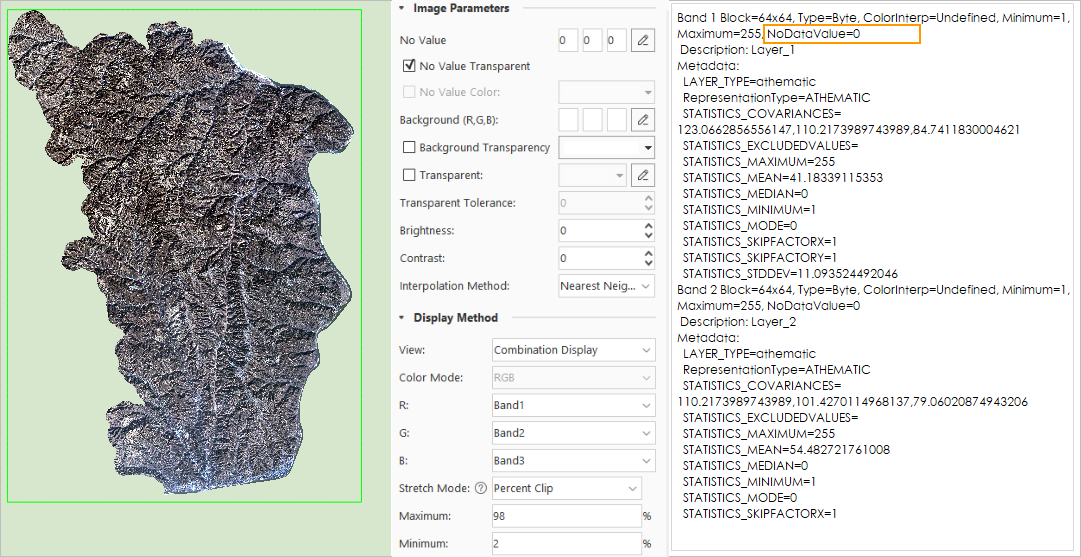
Task: Uncheck the No Value Transparent checkbox
Action: [408, 66]
